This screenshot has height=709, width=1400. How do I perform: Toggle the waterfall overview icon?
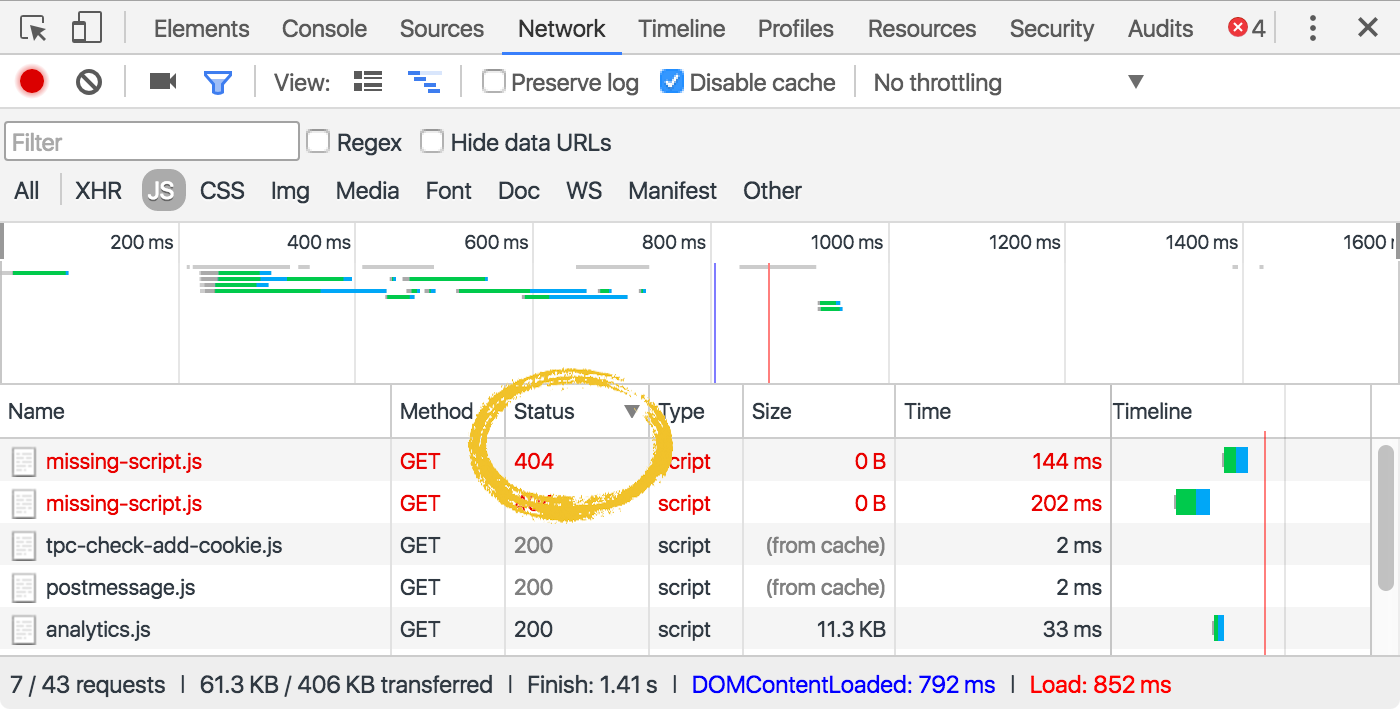click(424, 82)
